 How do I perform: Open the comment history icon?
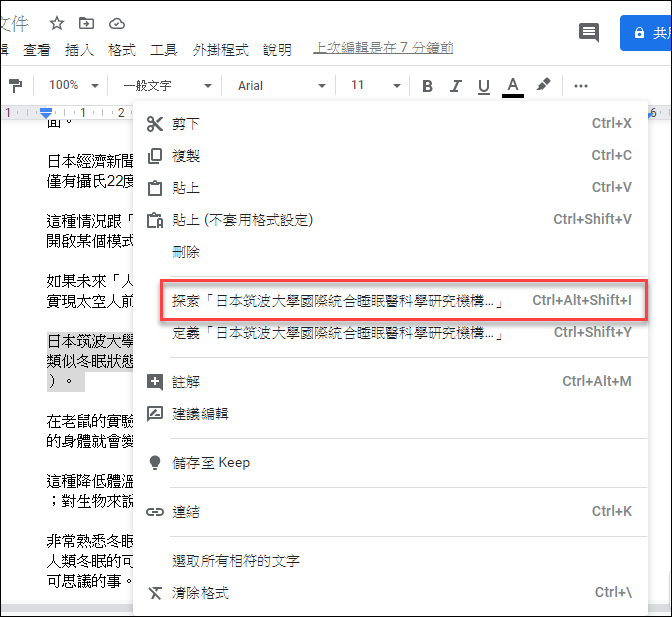click(x=589, y=33)
